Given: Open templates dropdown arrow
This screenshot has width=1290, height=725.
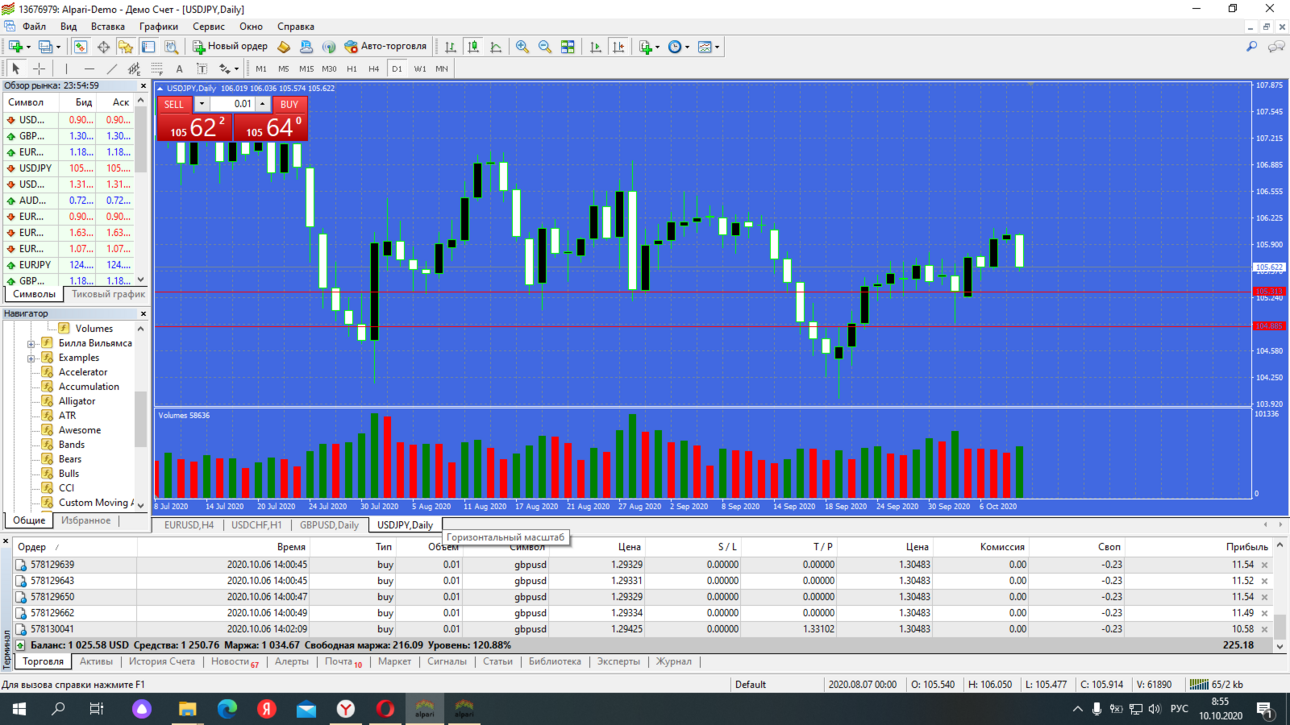Looking at the screenshot, I should [717, 47].
